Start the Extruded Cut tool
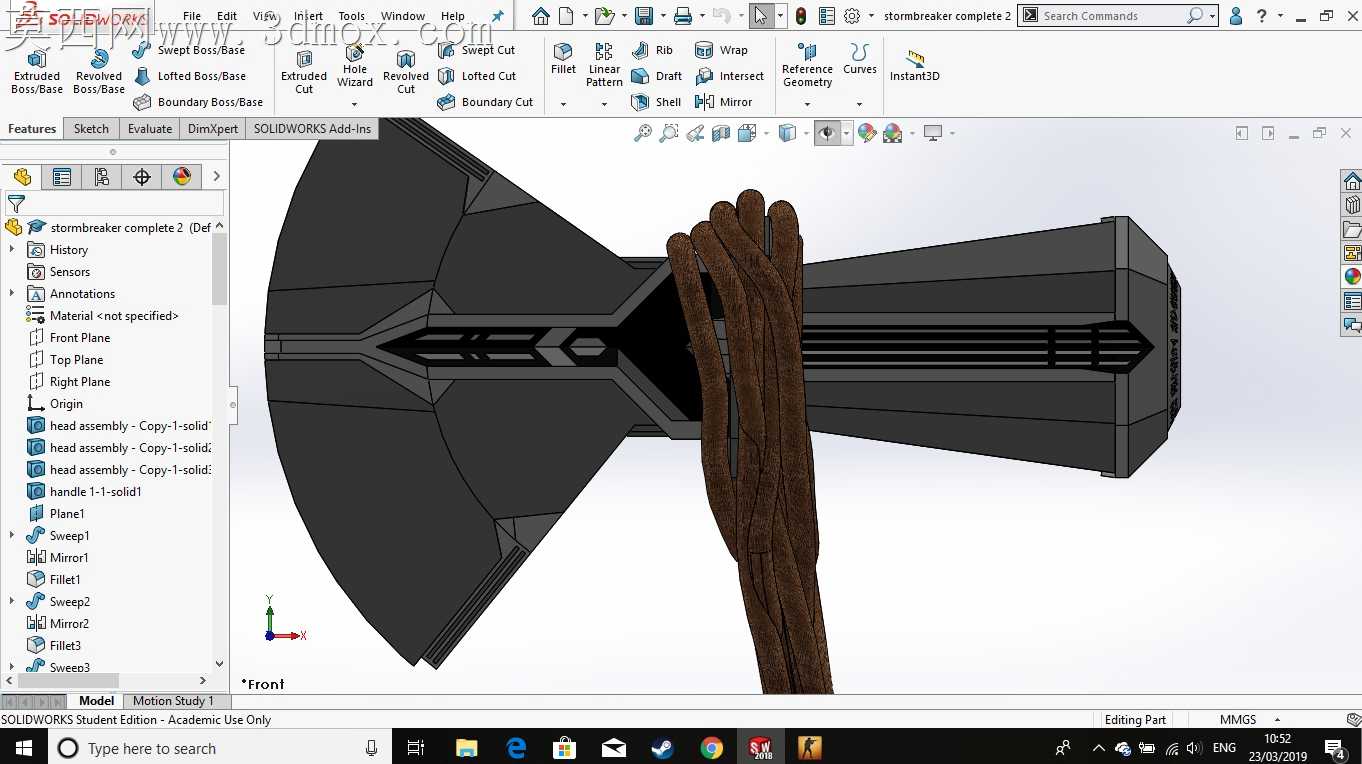This screenshot has width=1362, height=764. tap(304, 70)
